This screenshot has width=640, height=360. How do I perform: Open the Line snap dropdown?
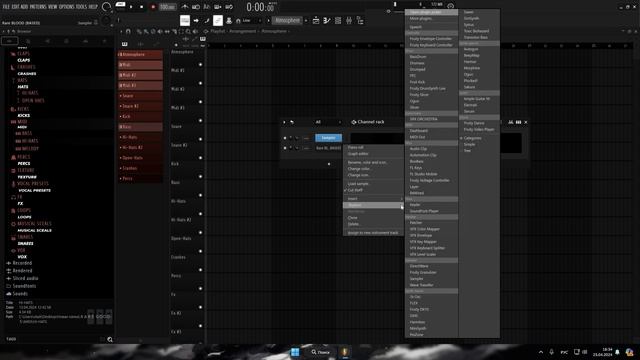[x=252, y=20]
